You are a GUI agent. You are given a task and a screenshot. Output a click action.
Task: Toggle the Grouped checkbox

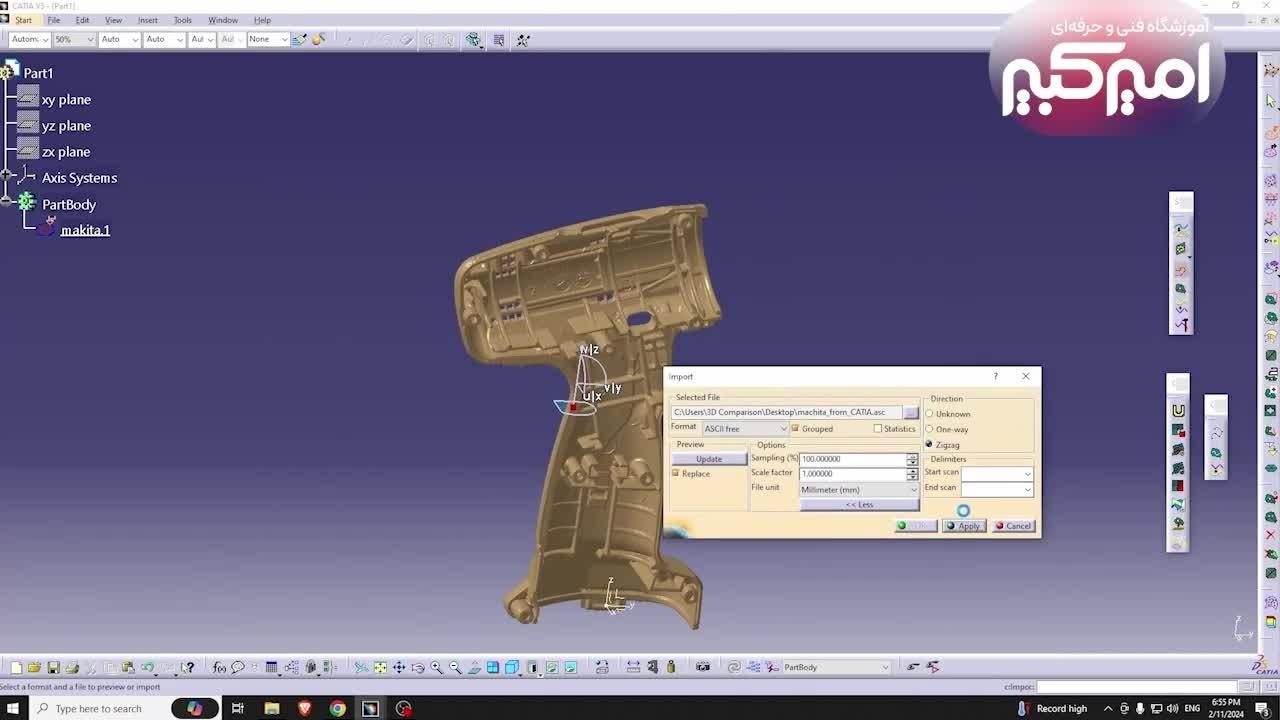click(x=796, y=429)
